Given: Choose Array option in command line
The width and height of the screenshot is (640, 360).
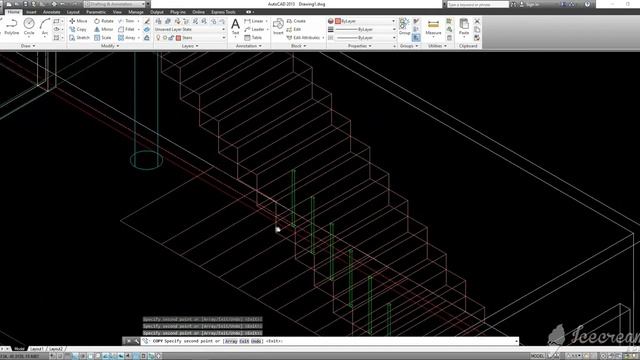Looking at the screenshot, I should coord(231,341).
